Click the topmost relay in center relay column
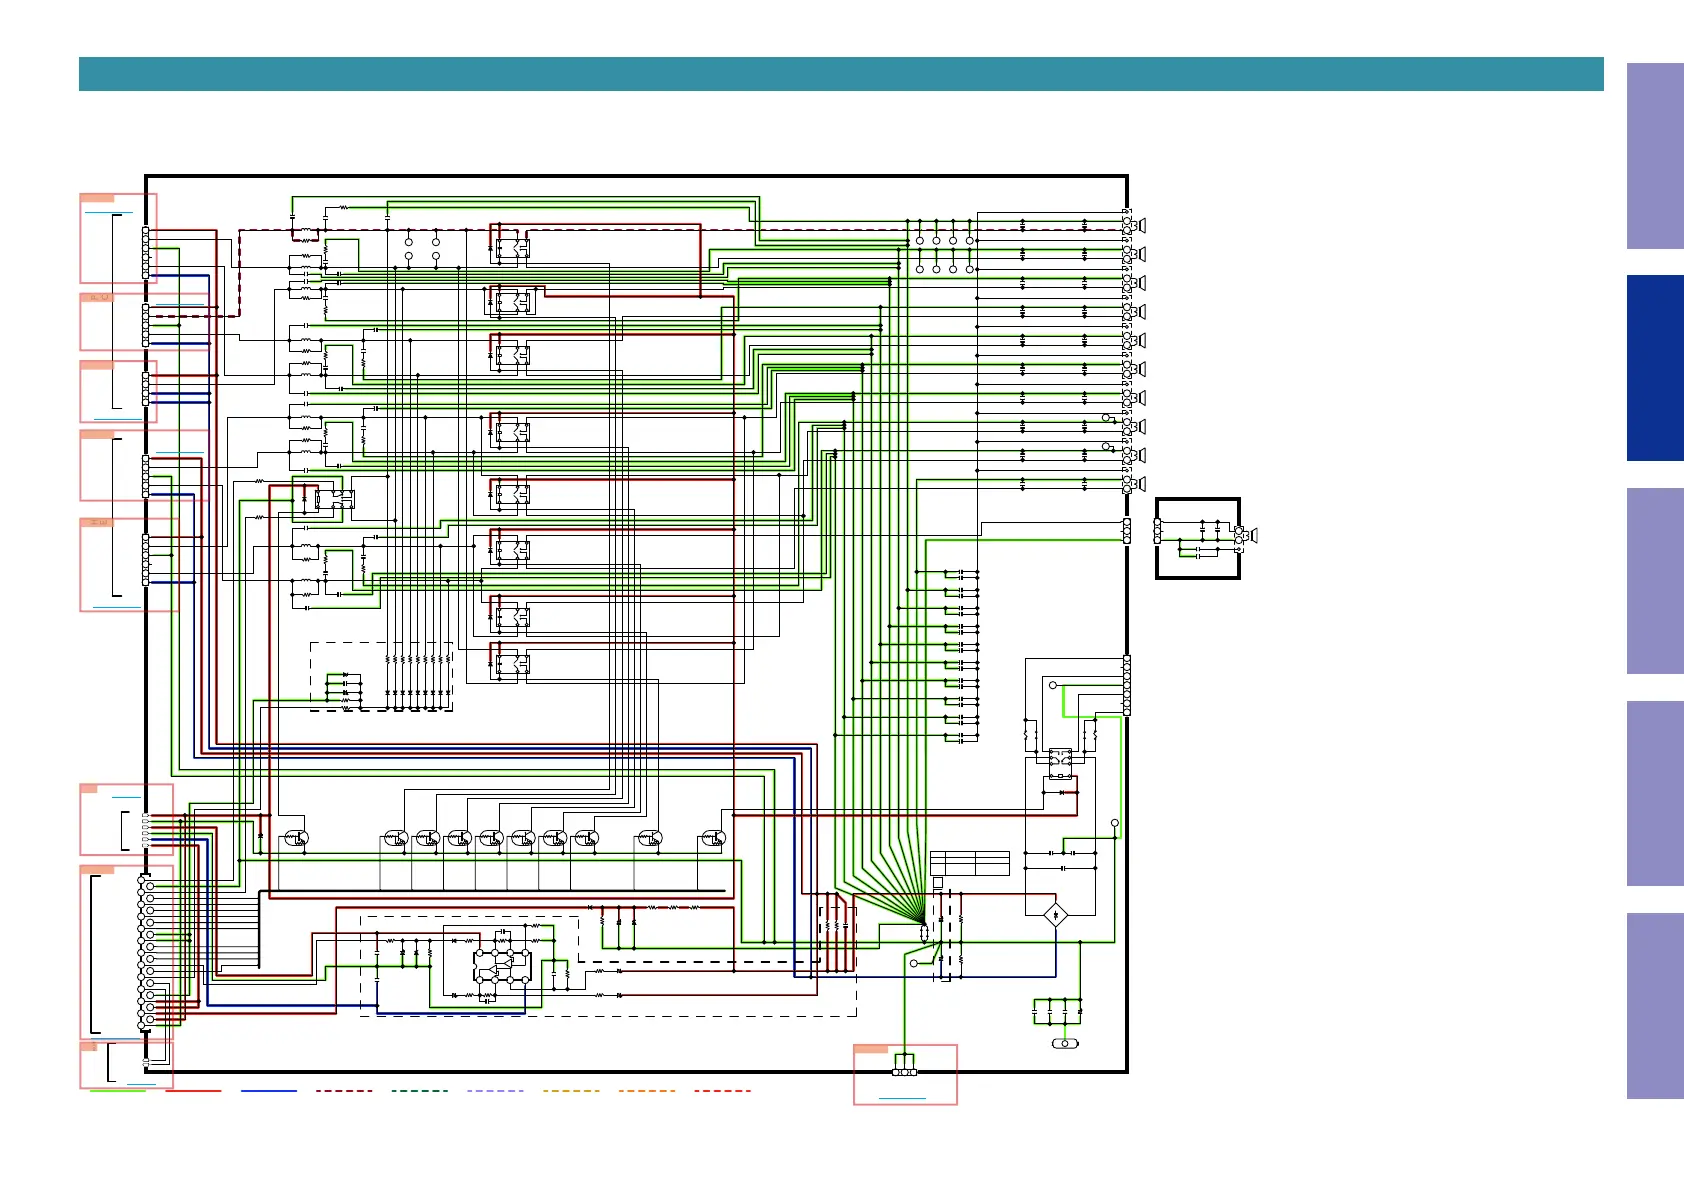 point(512,246)
